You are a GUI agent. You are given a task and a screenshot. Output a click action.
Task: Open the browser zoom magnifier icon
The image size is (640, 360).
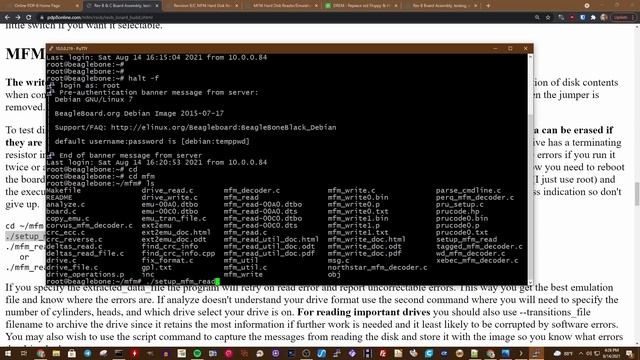tap(537, 18)
